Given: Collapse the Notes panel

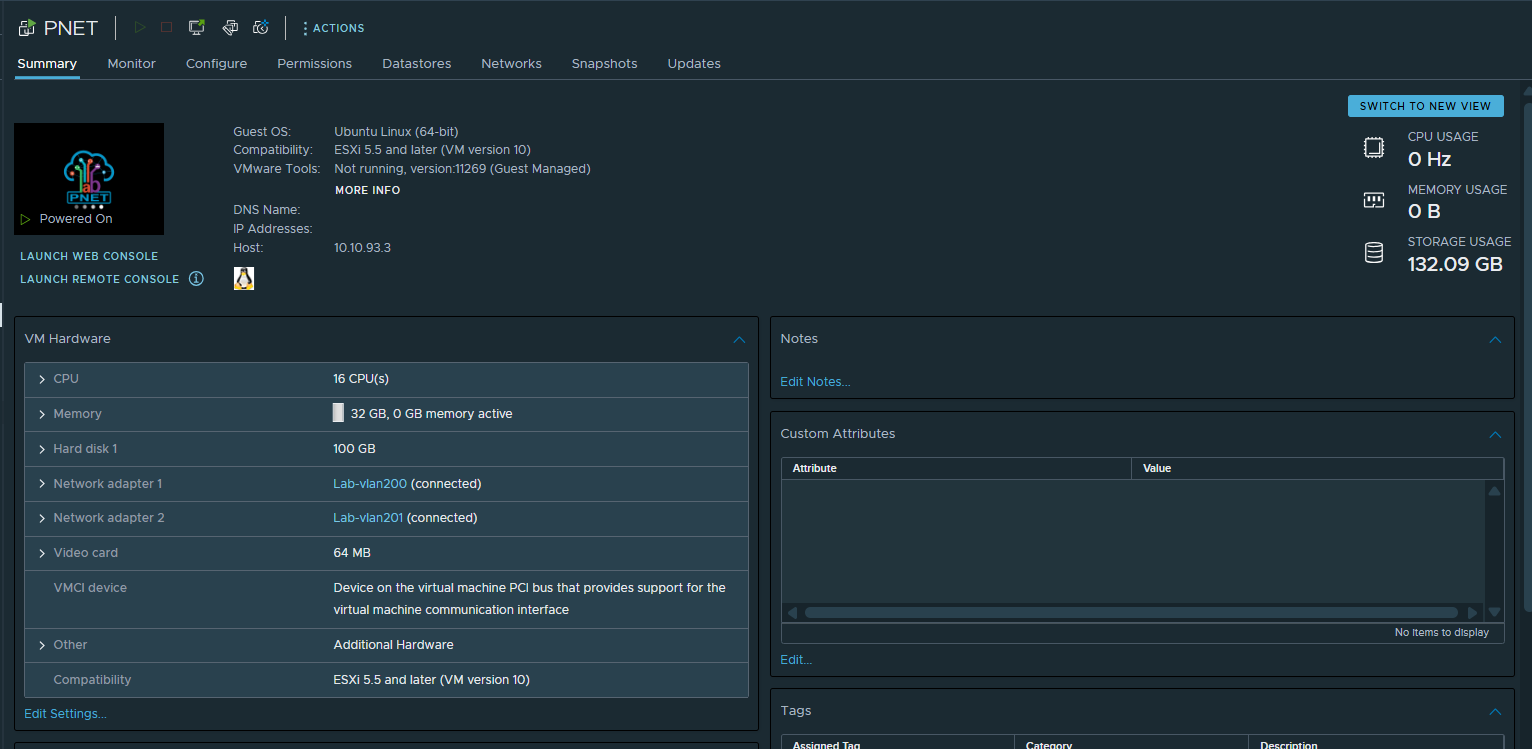Looking at the screenshot, I should [1495, 340].
